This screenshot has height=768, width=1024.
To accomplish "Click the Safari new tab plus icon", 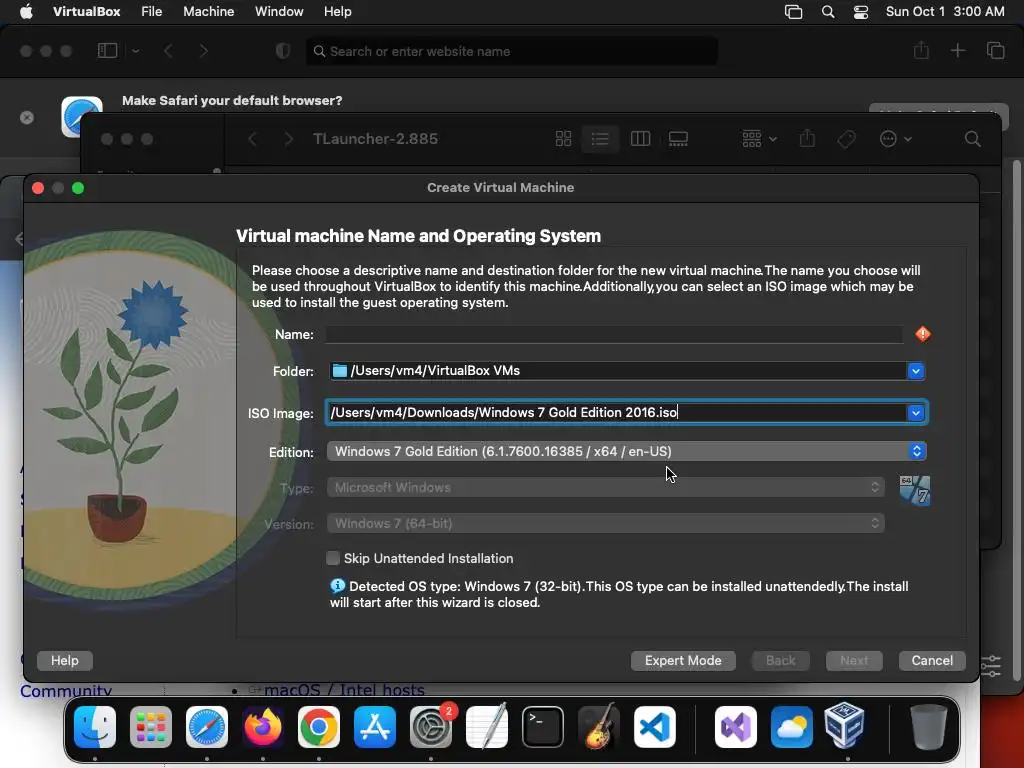I will click(957, 50).
